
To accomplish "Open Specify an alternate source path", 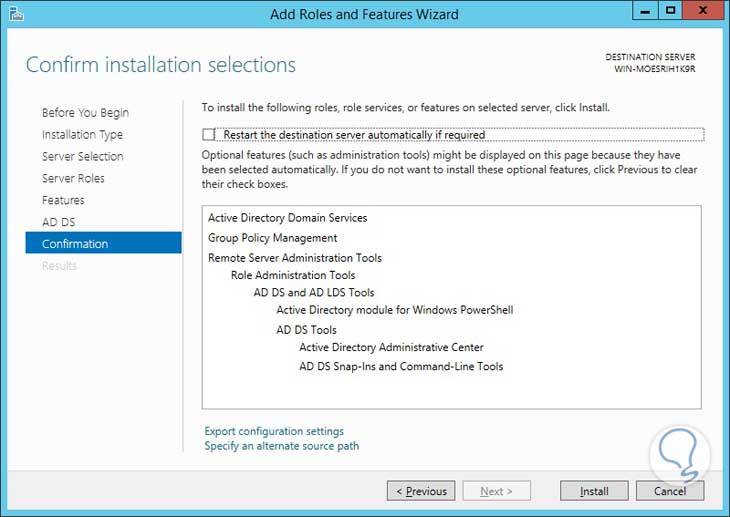I will click(x=281, y=446).
